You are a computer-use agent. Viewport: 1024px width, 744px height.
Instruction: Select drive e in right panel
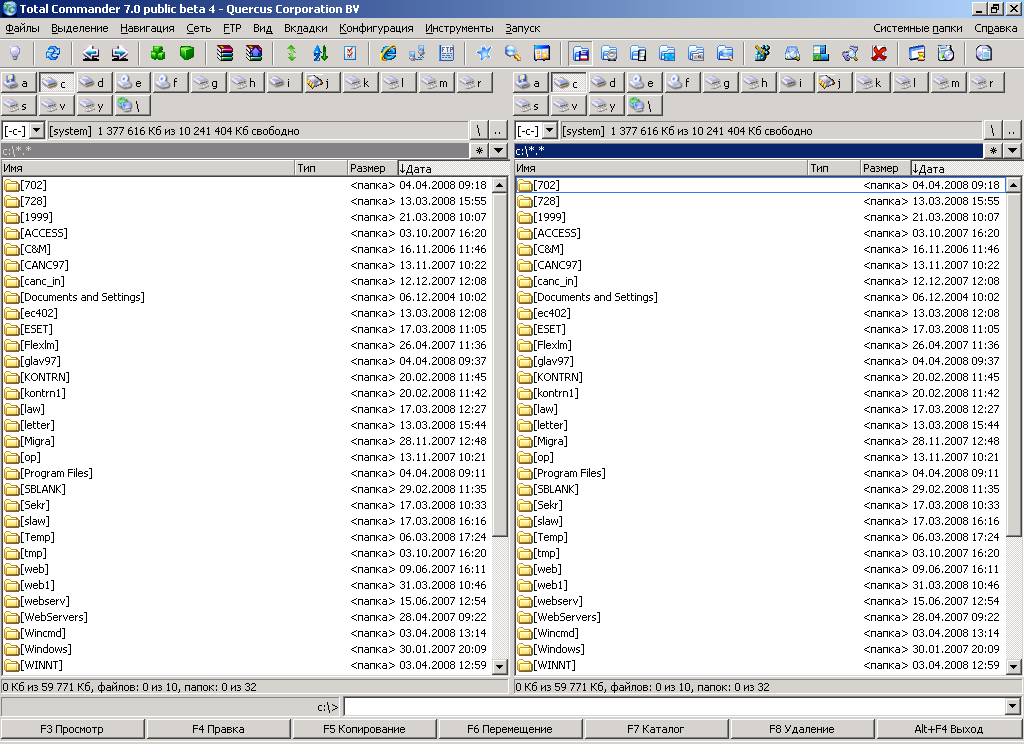click(x=644, y=83)
